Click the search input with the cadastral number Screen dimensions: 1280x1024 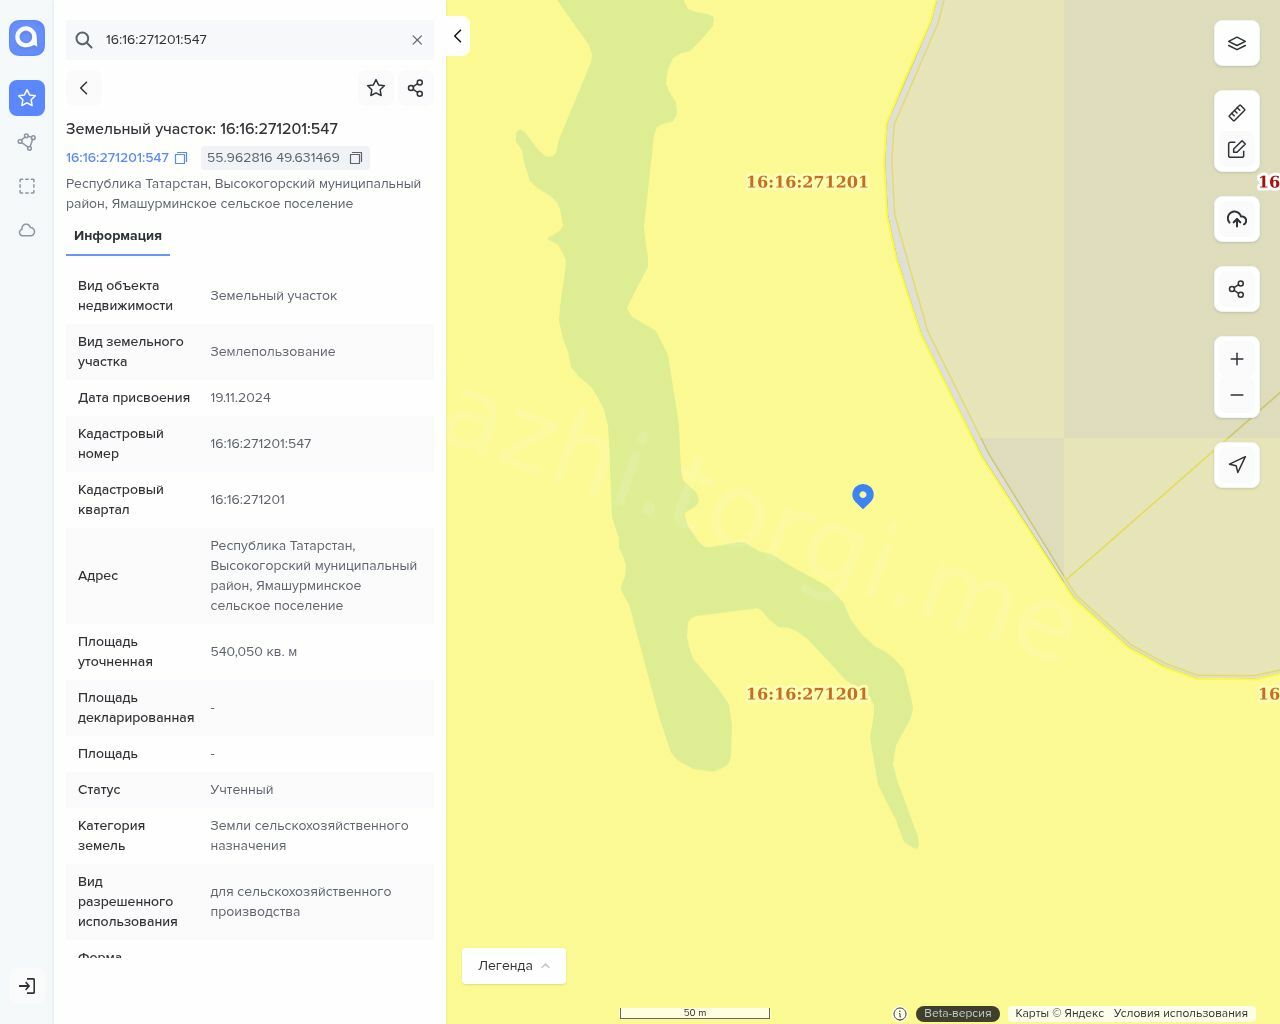tap(250, 40)
